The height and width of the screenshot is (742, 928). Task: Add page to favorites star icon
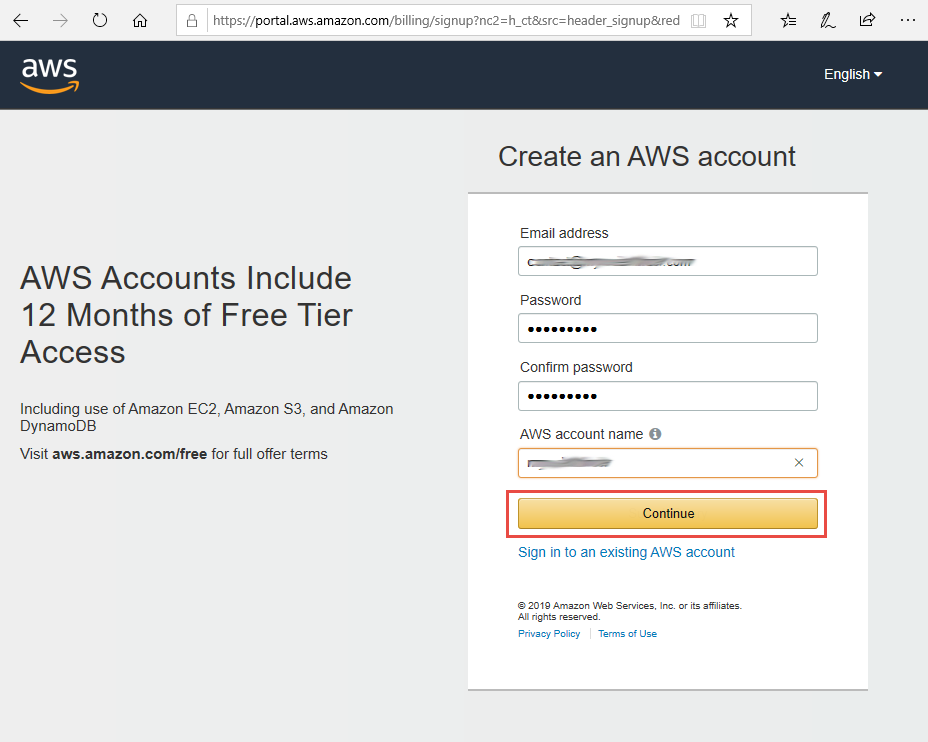pyautogui.click(x=731, y=21)
